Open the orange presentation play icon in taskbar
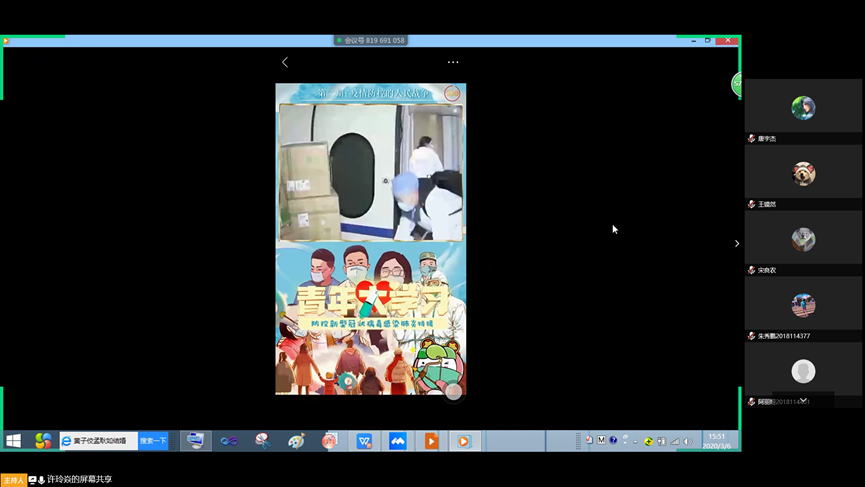The image size is (865, 487). [x=431, y=441]
